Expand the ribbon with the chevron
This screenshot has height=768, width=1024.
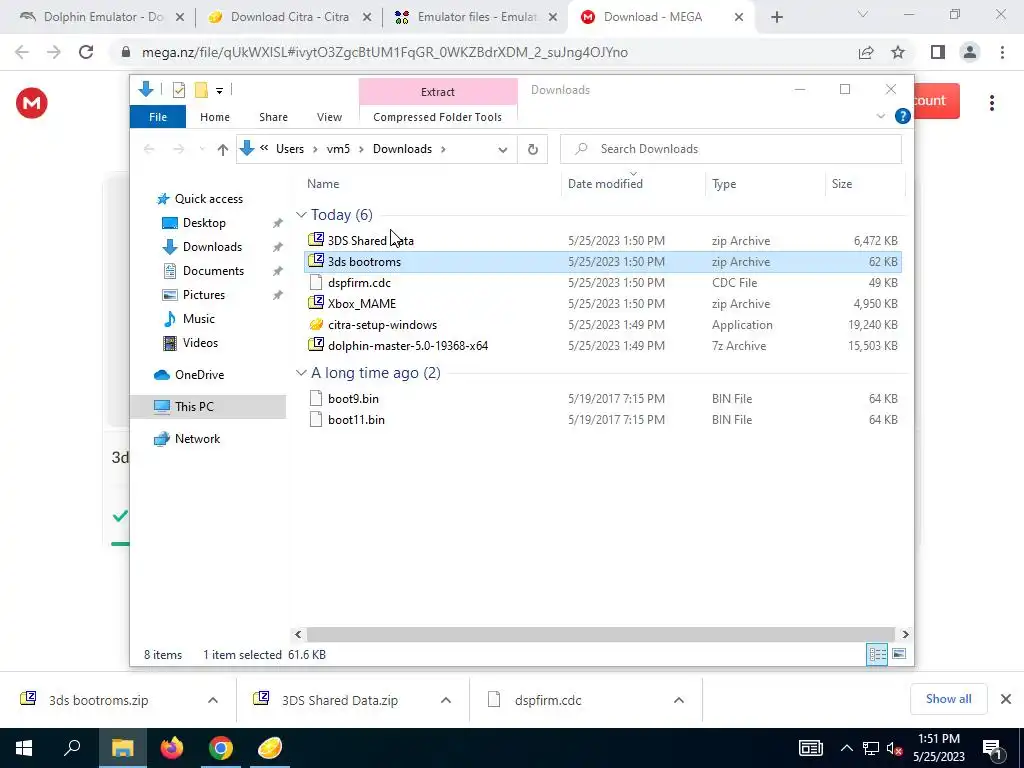tap(880, 116)
